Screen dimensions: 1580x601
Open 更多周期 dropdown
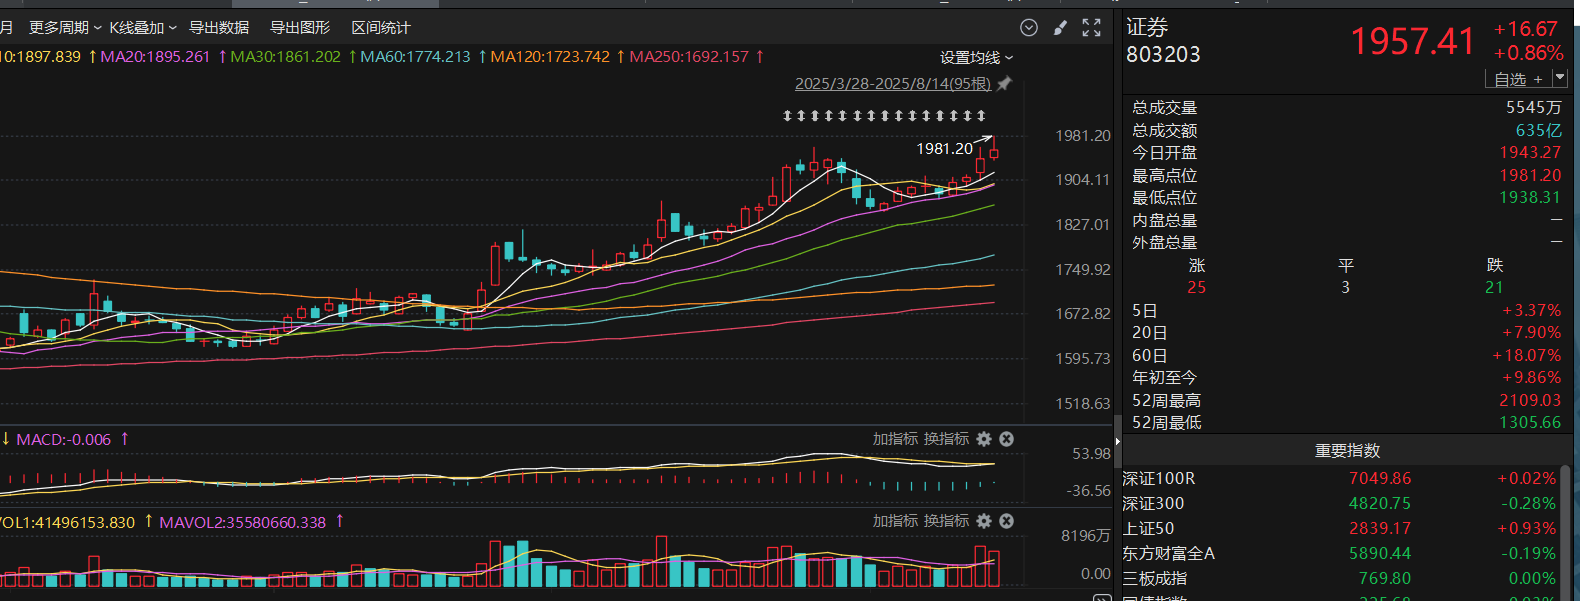point(65,28)
